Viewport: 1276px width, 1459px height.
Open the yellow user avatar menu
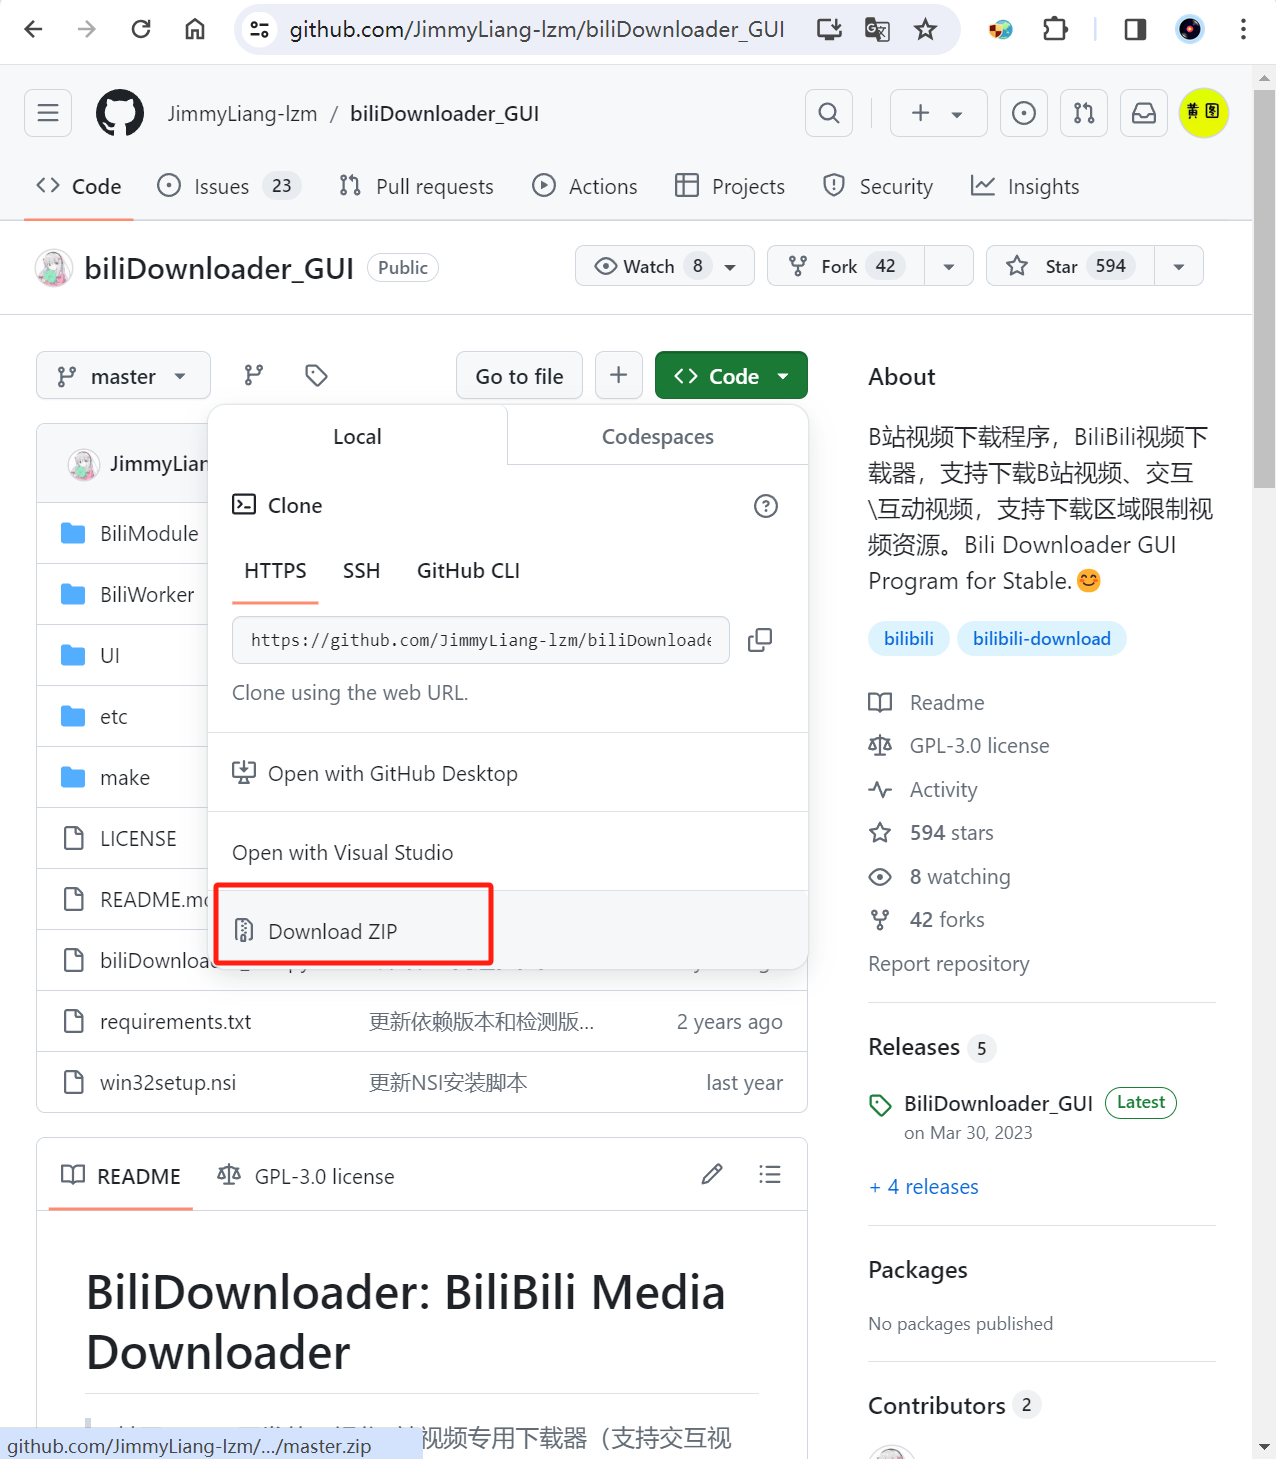tap(1204, 113)
